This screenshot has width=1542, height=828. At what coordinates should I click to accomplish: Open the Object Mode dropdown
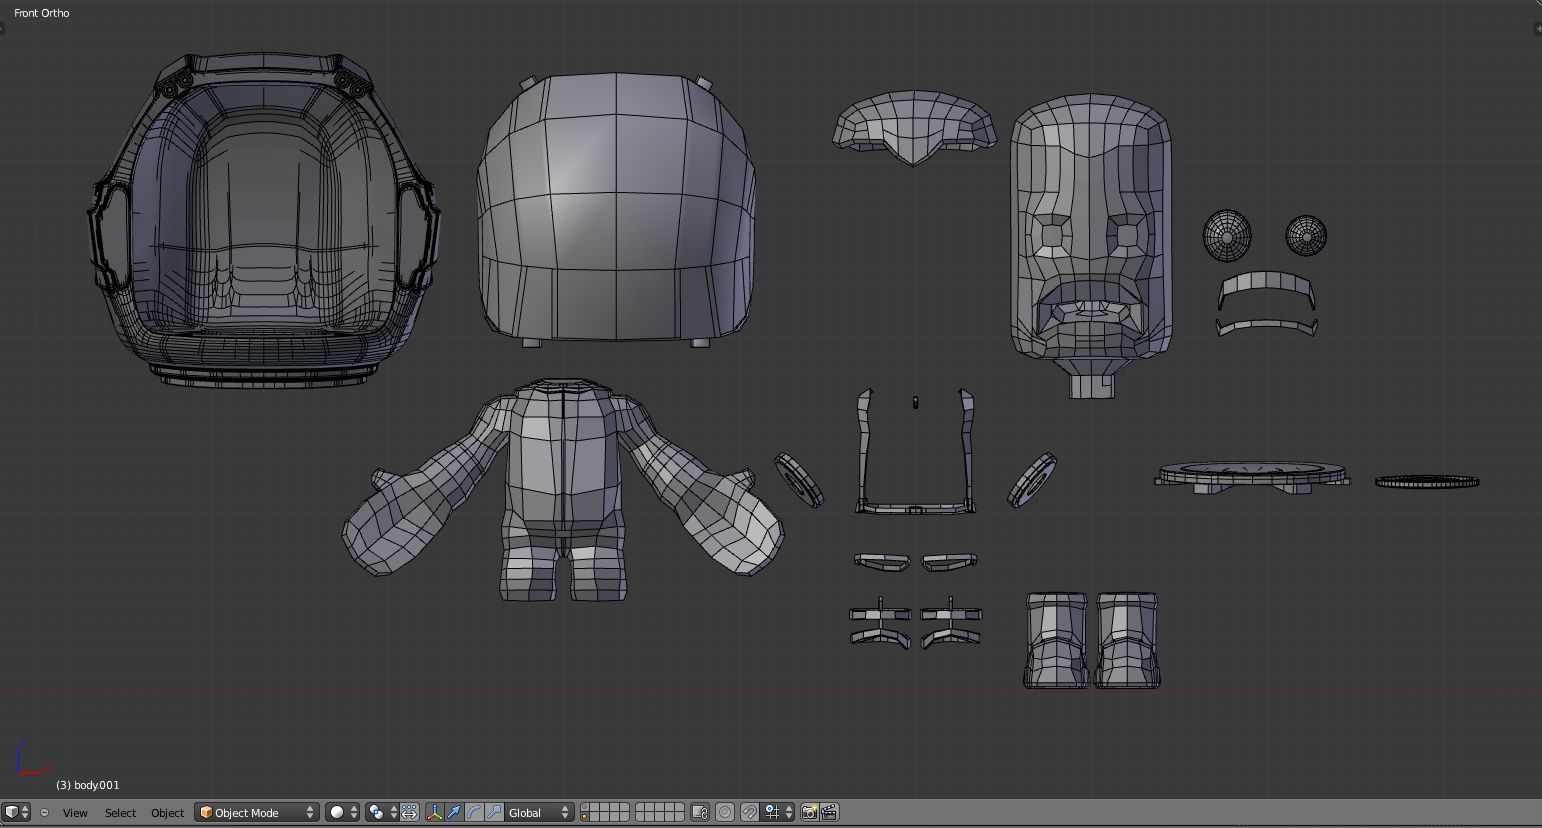(x=255, y=812)
